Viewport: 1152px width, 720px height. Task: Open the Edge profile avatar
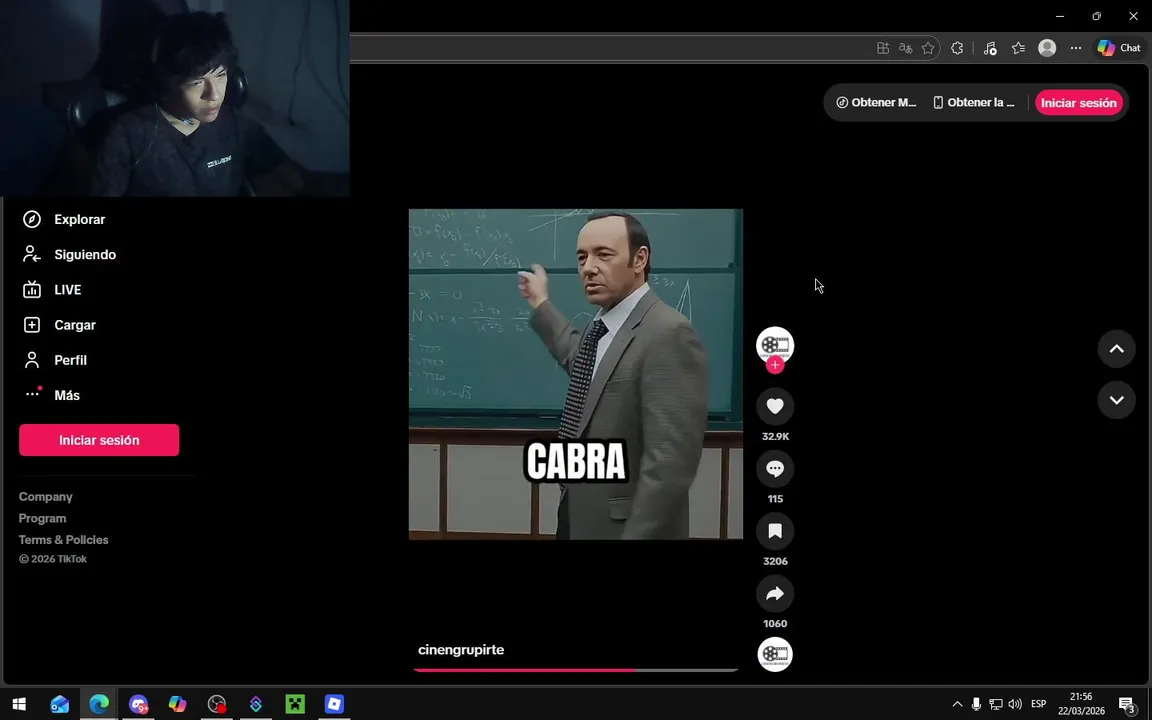click(1047, 48)
